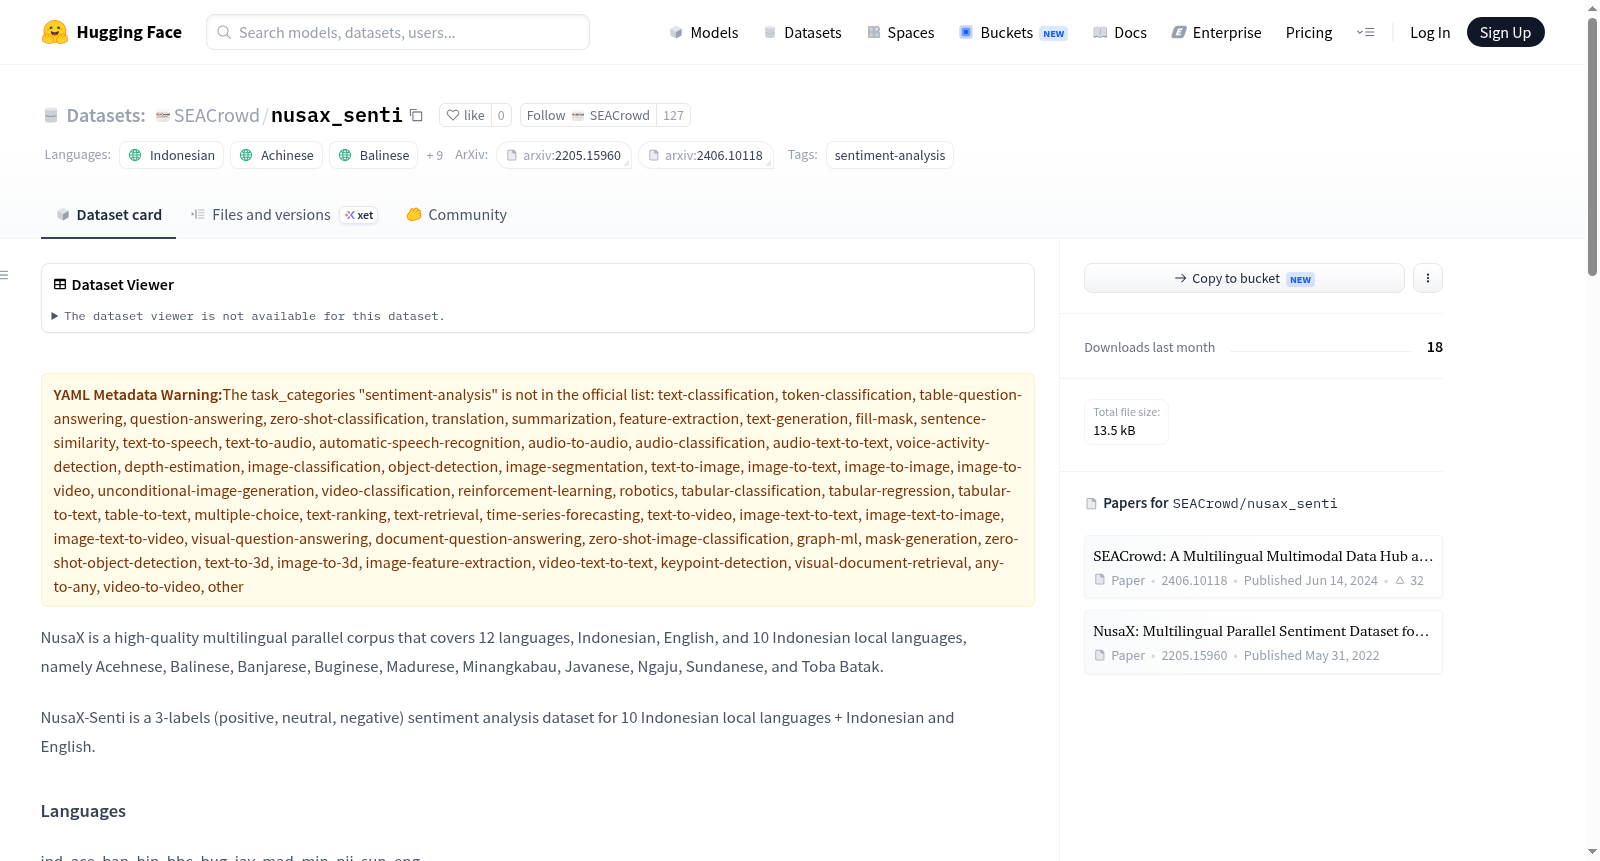Click the Total file size 13.5 kB
1600x861 pixels.
[1126, 422]
